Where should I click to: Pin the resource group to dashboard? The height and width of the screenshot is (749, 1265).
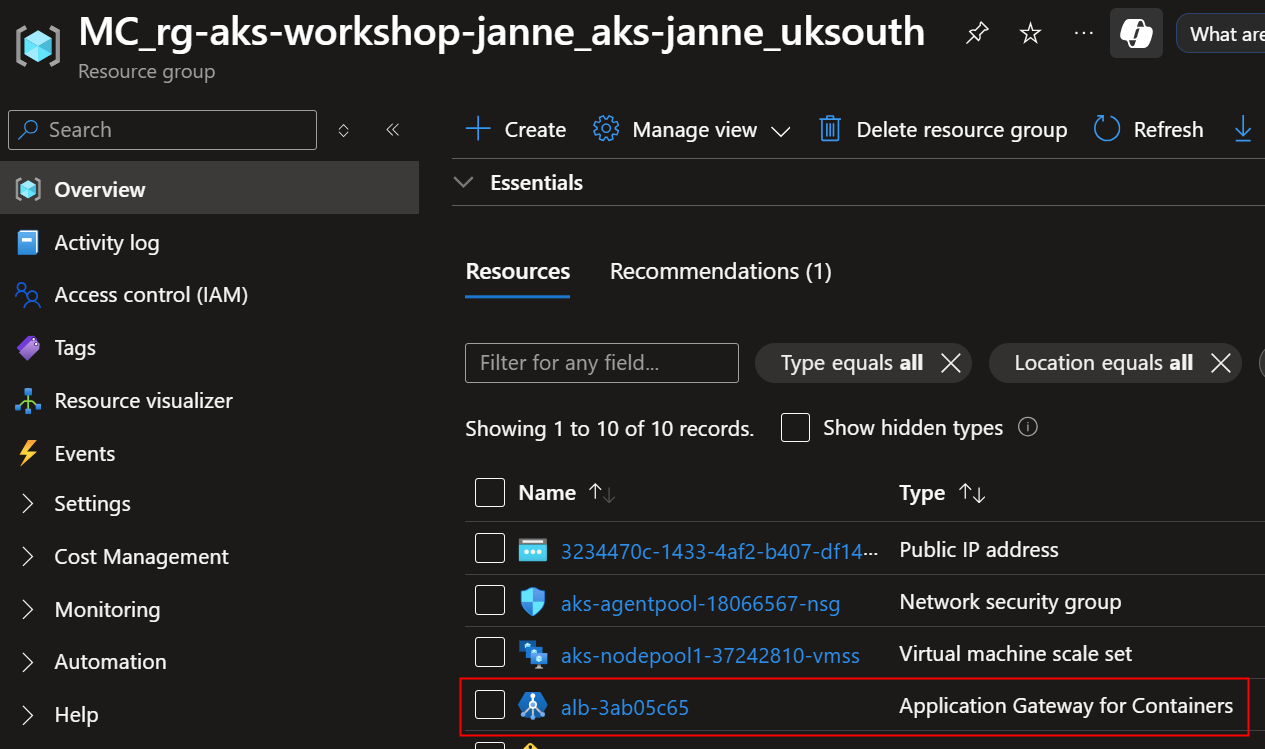pos(976,34)
